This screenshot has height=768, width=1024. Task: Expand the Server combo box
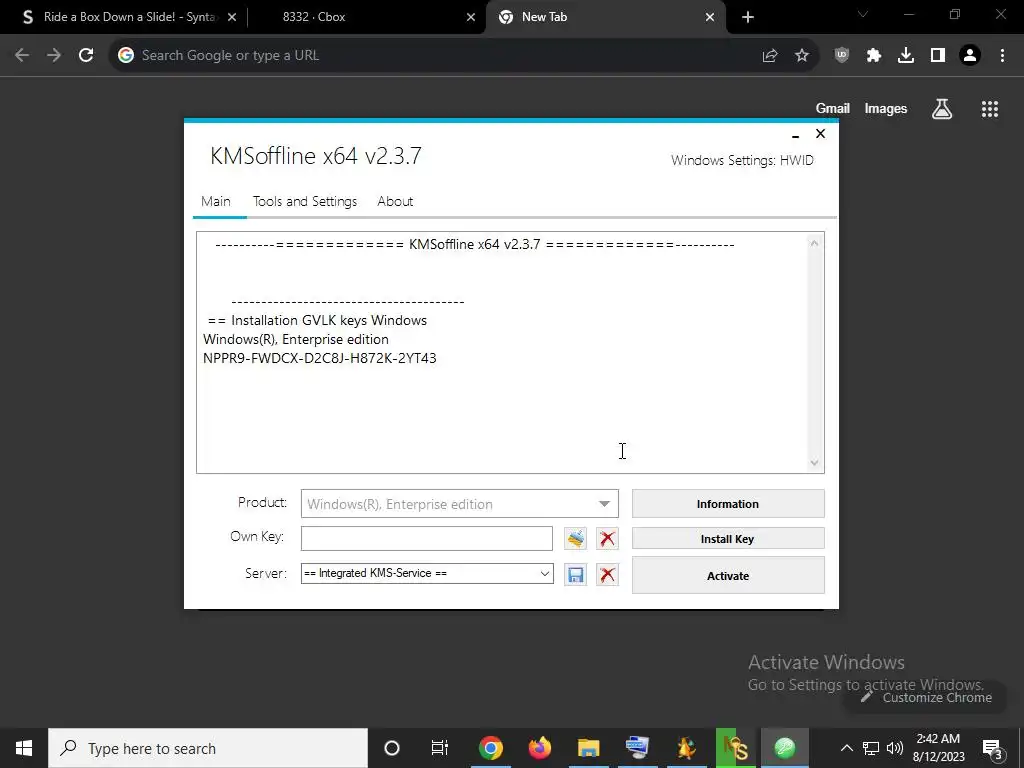tap(545, 574)
